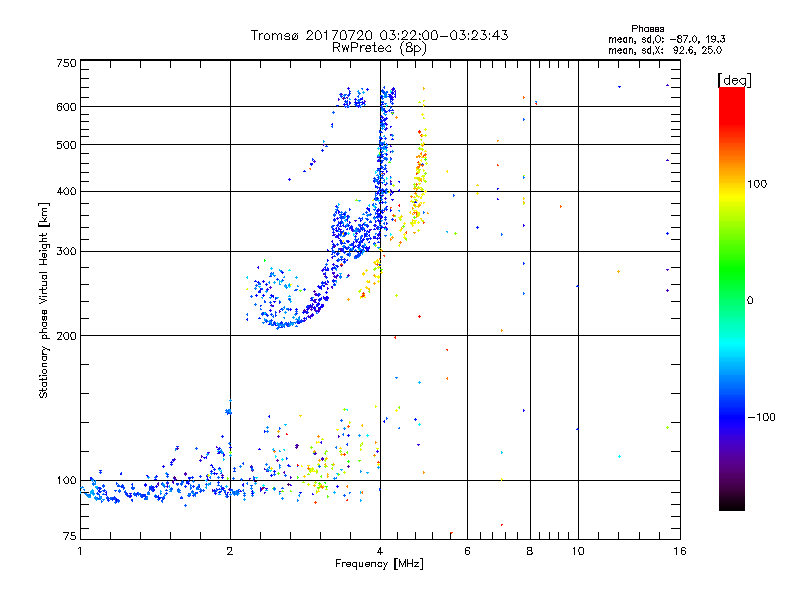
Task: Click the 'RwPretec (8p)' subtitle
Action: [379, 48]
